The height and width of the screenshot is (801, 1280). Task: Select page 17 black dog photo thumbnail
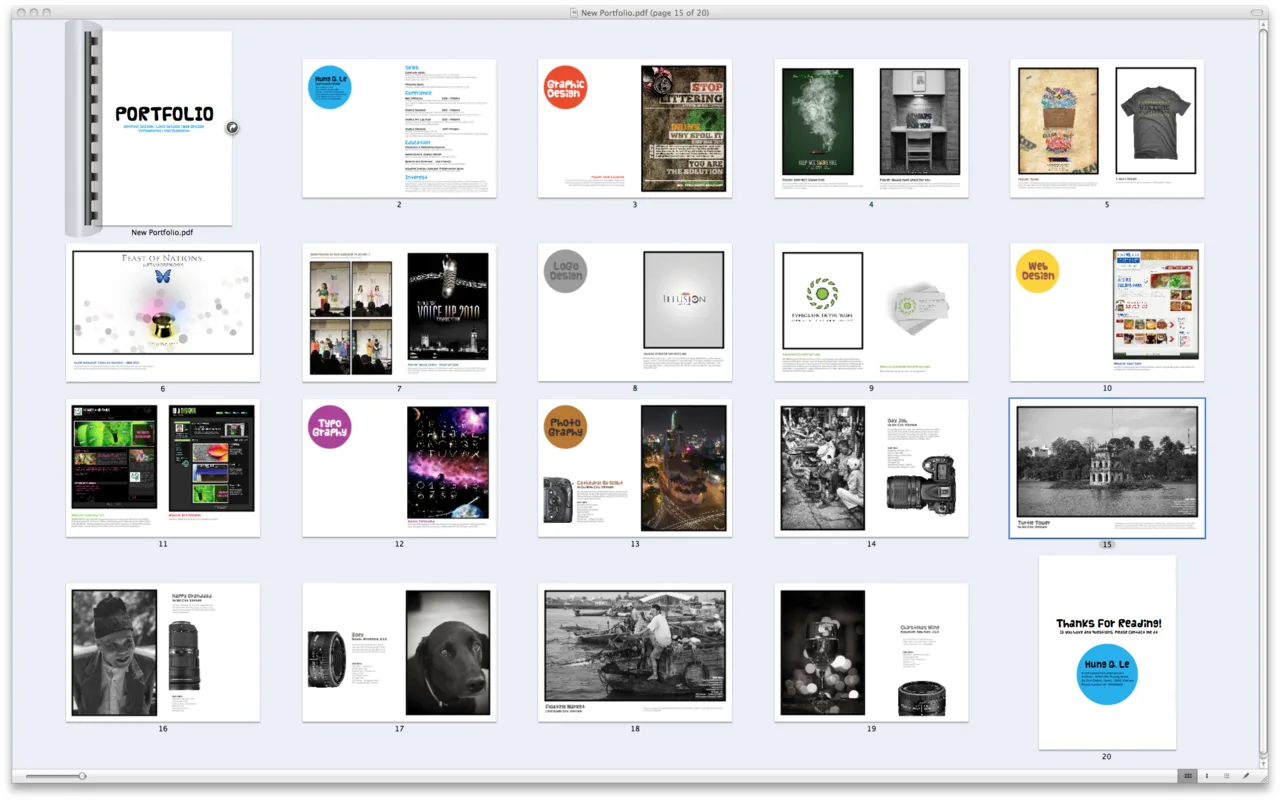[x=399, y=652]
